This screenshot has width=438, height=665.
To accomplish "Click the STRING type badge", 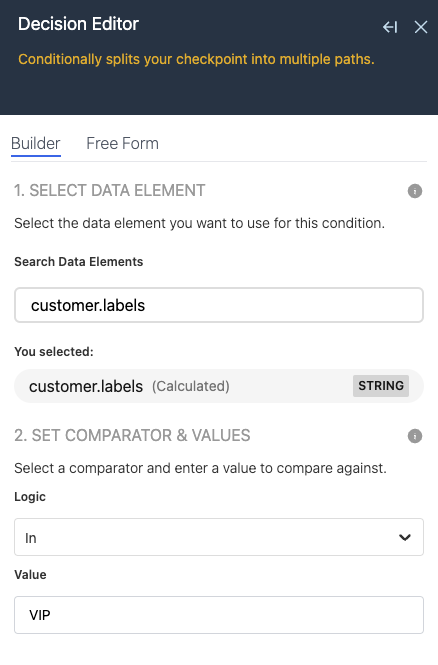I will tap(381, 386).
